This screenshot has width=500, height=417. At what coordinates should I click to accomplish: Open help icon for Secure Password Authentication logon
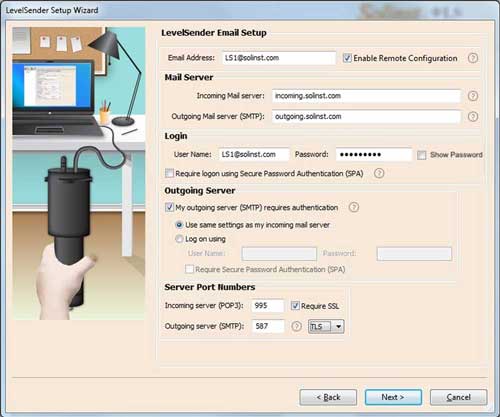pos(379,173)
